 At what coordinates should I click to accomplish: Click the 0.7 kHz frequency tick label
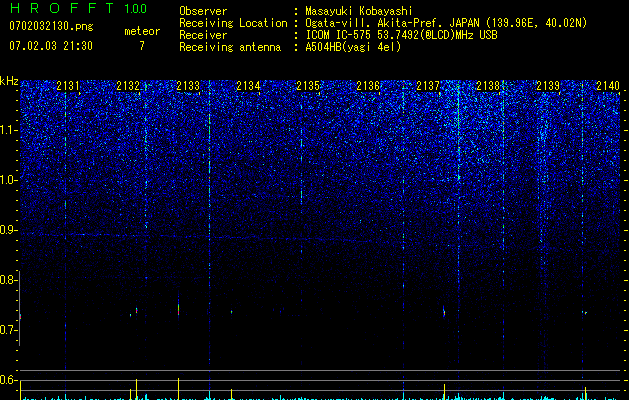(7, 330)
